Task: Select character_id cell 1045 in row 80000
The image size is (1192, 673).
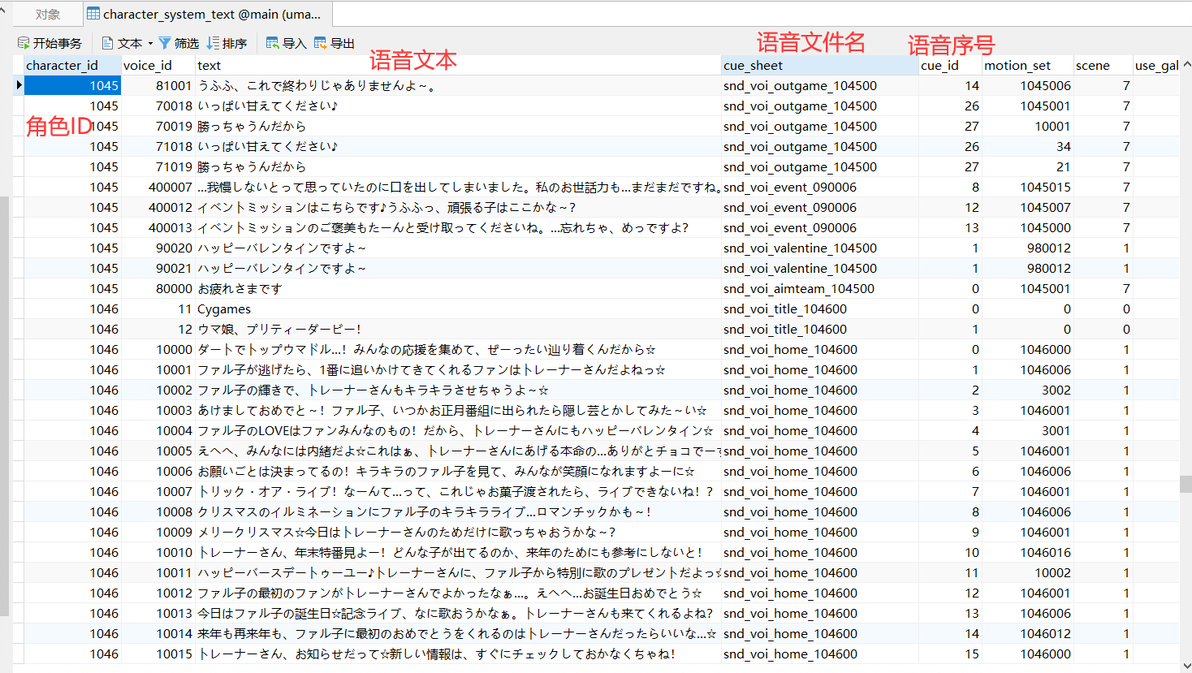Action: pyautogui.click(x=72, y=288)
